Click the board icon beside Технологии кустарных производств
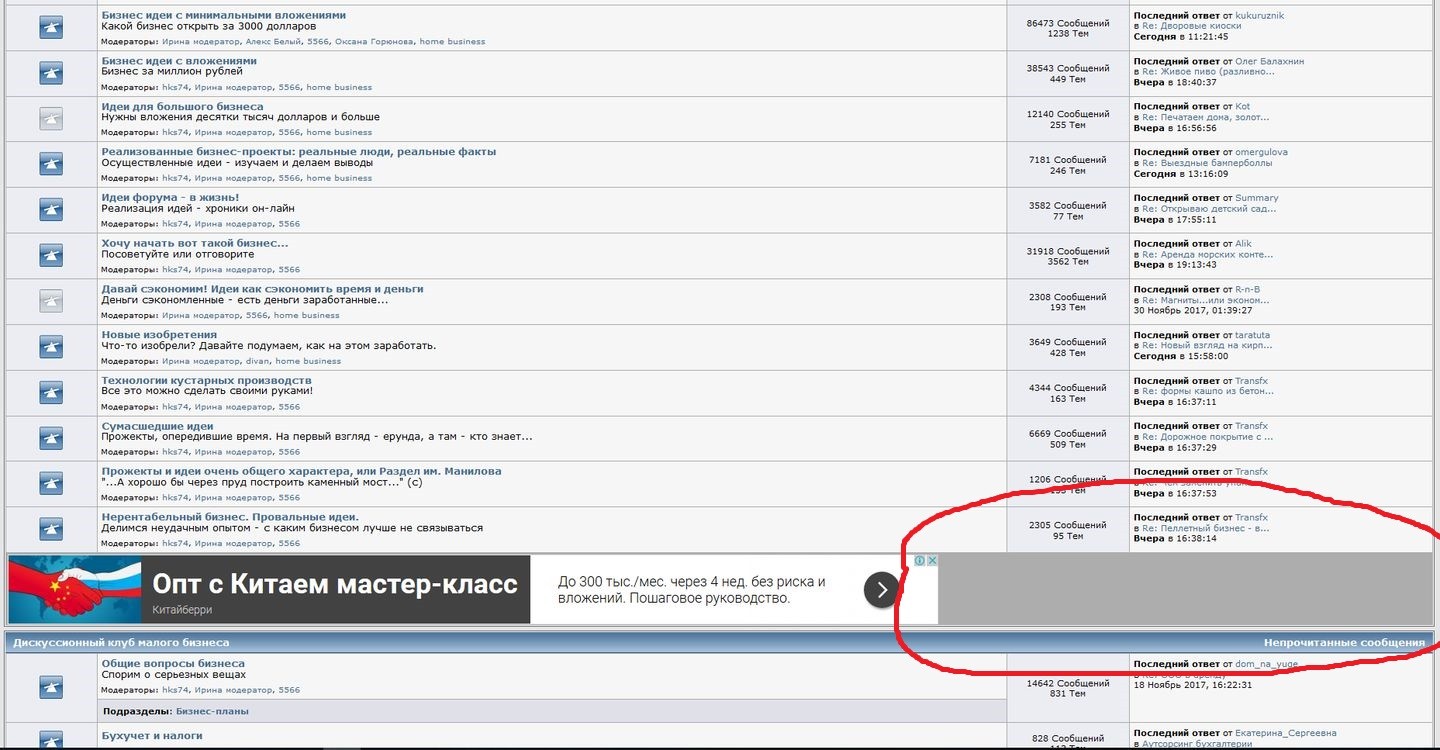The width and height of the screenshot is (1440, 750). 51,393
